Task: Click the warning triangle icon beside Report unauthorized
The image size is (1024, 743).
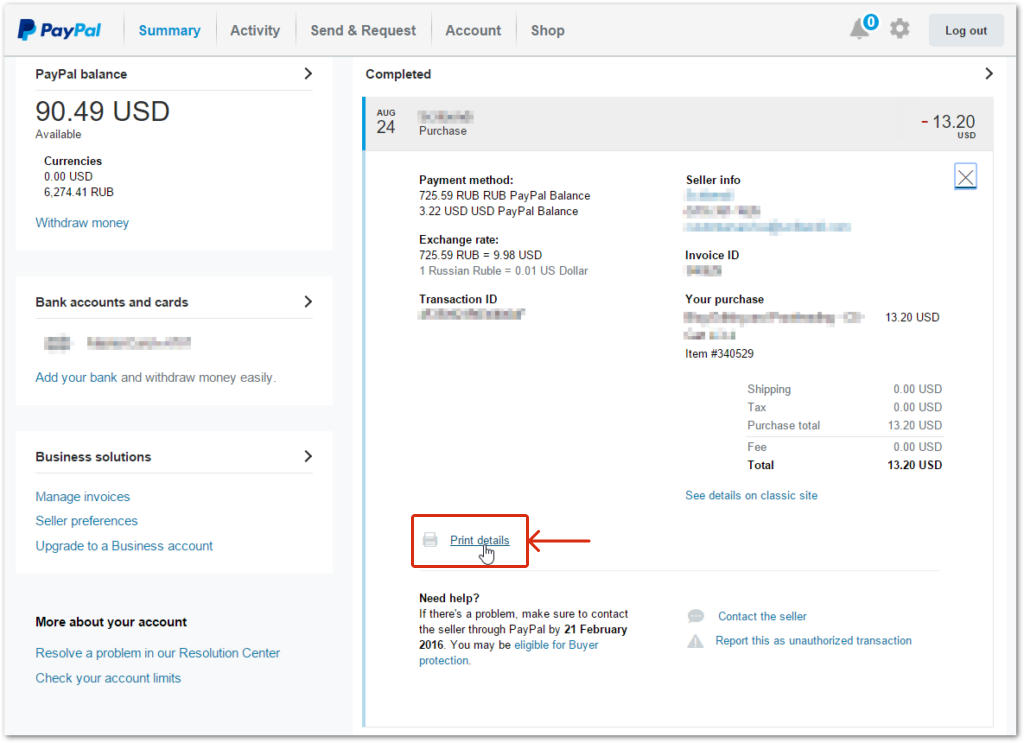Action: 696,641
